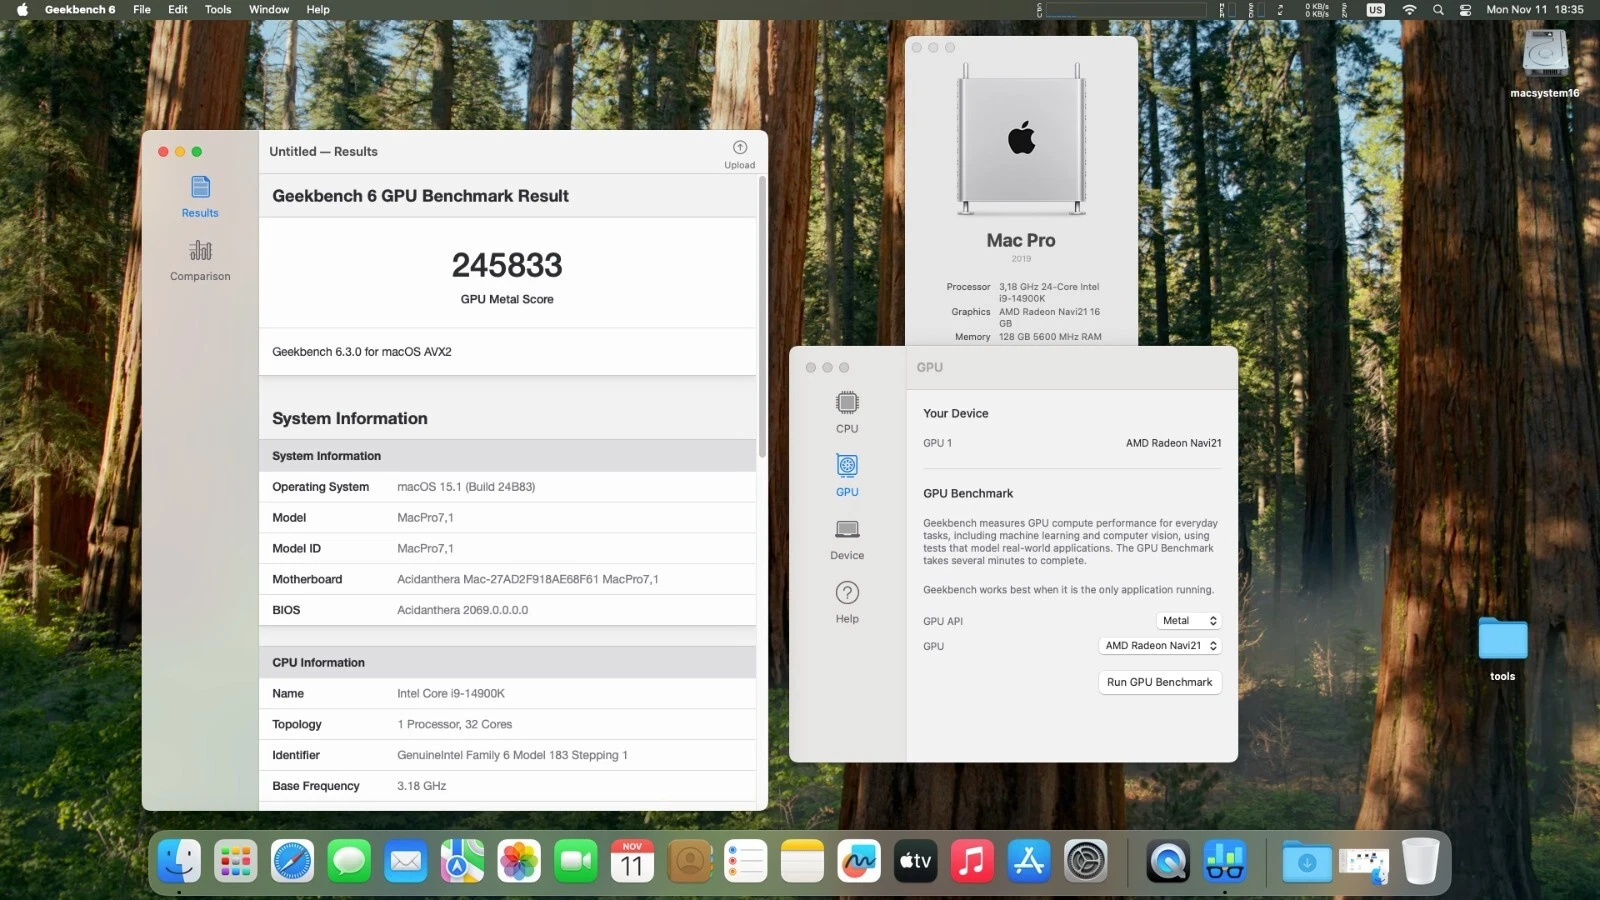Open the File menu
Image resolution: width=1600 pixels, height=900 pixels.
coord(142,9)
